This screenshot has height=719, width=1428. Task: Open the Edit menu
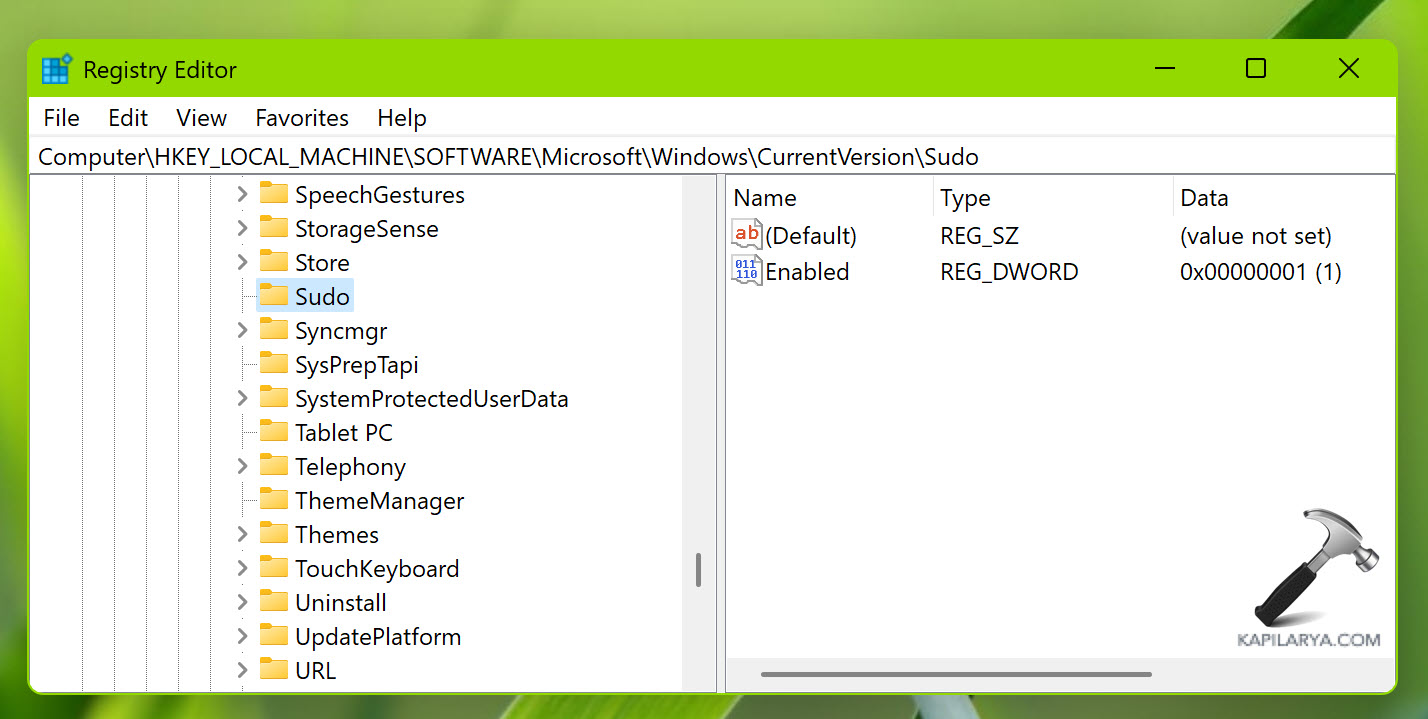128,118
